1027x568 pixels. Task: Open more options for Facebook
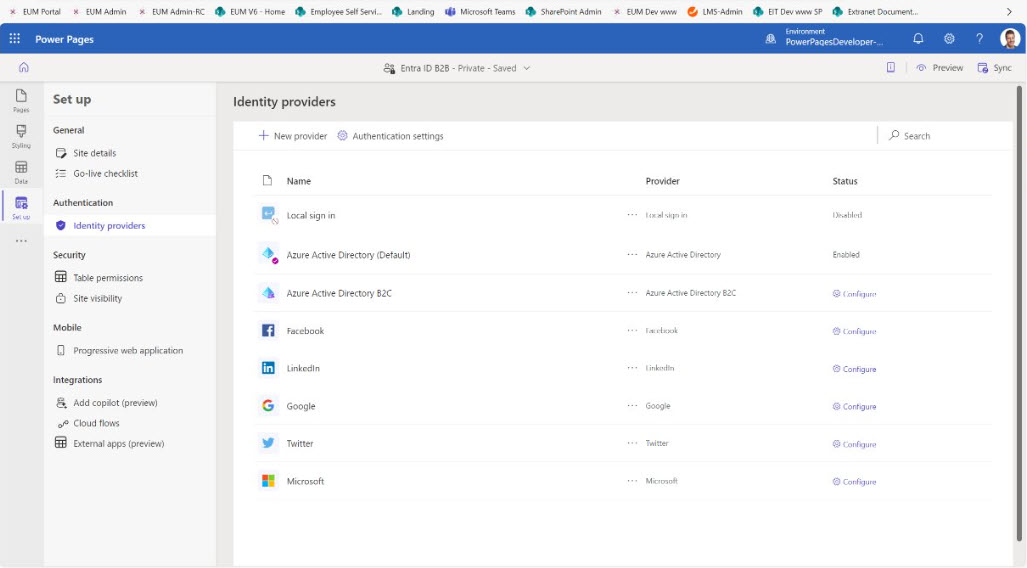(x=632, y=330)
